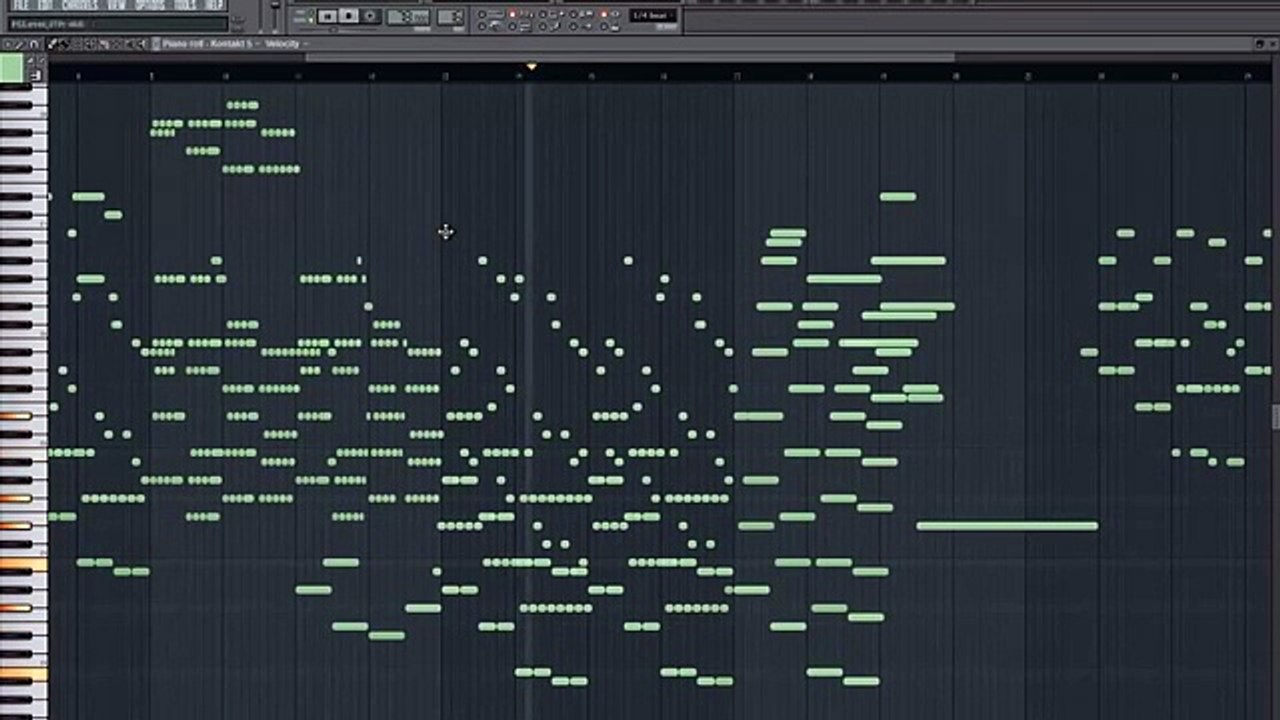Click the piano roll horizontal scrollbar

click(x=630, y=57)
